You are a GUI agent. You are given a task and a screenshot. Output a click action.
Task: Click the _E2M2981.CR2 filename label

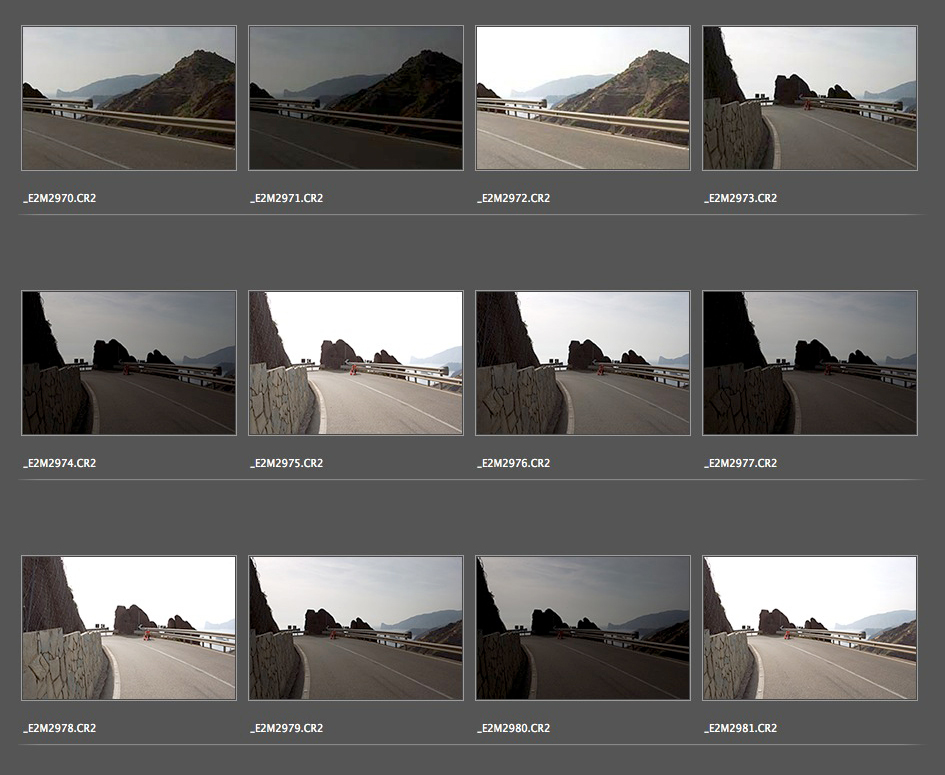click(740, 728)
